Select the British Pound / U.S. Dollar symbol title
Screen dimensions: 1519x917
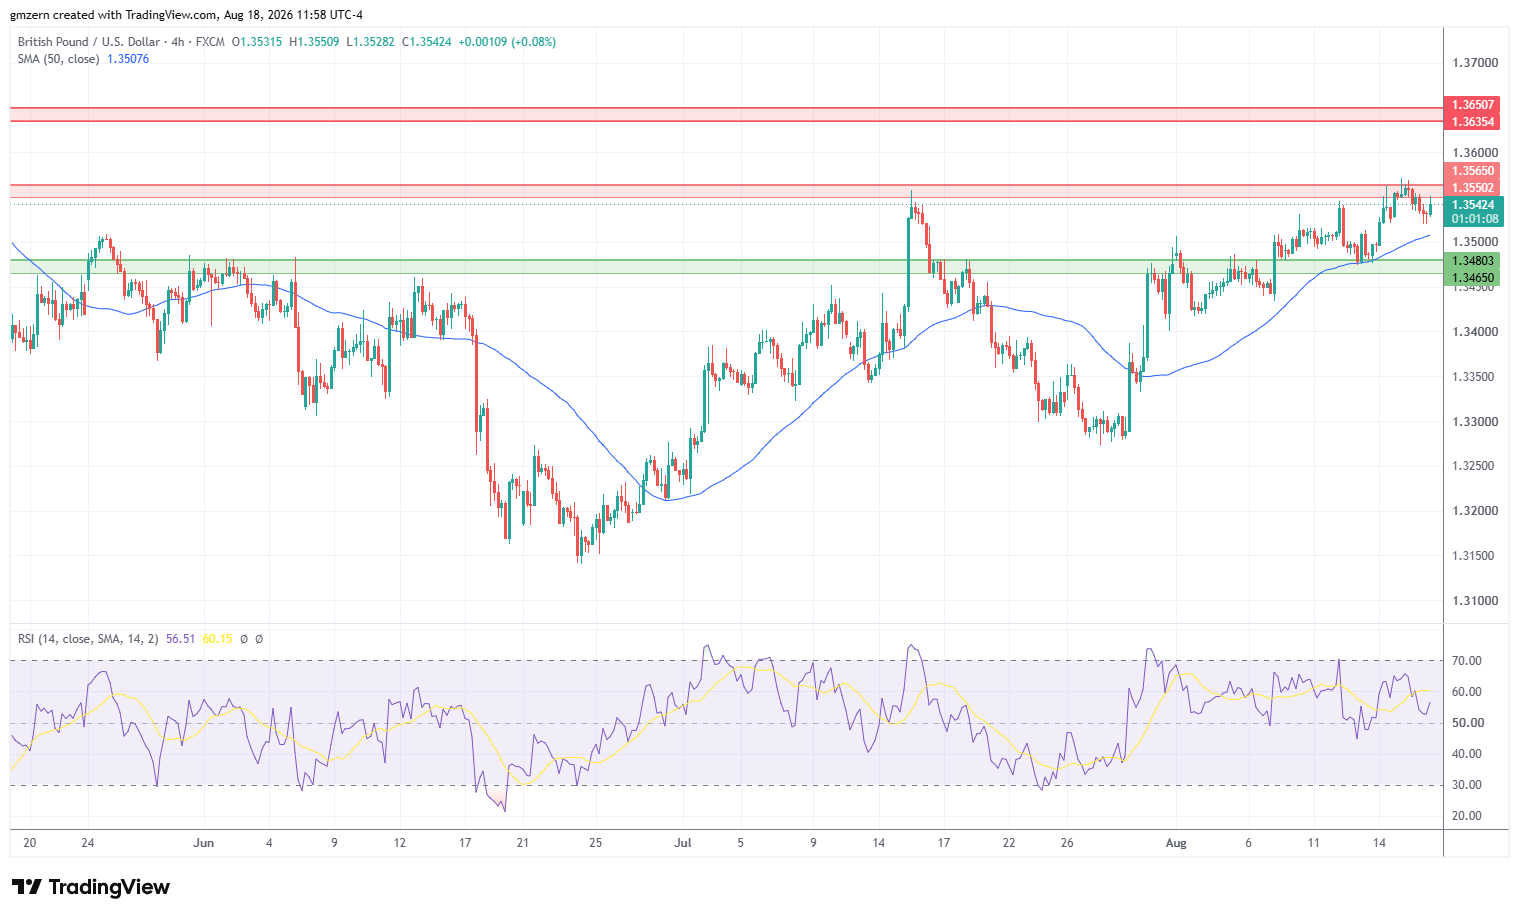[x=89, y=42]
